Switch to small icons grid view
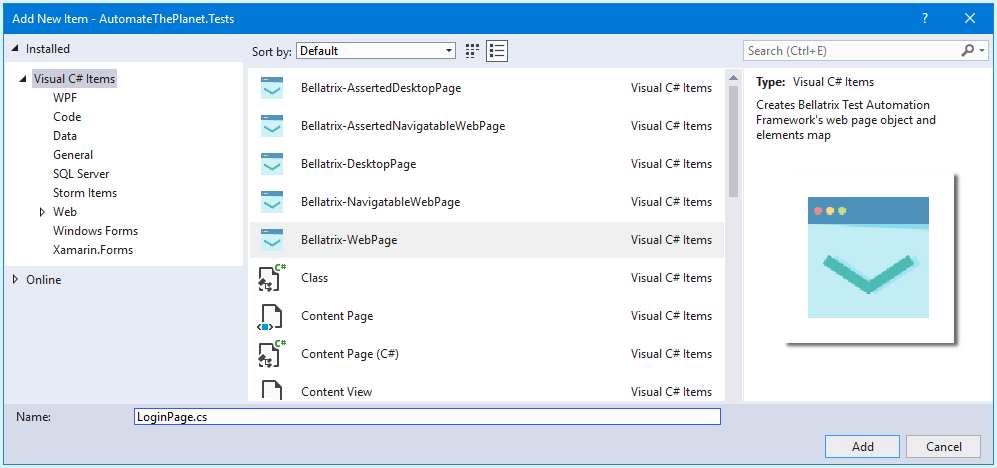The image size is (997, 468). click(x=472, y=51)
